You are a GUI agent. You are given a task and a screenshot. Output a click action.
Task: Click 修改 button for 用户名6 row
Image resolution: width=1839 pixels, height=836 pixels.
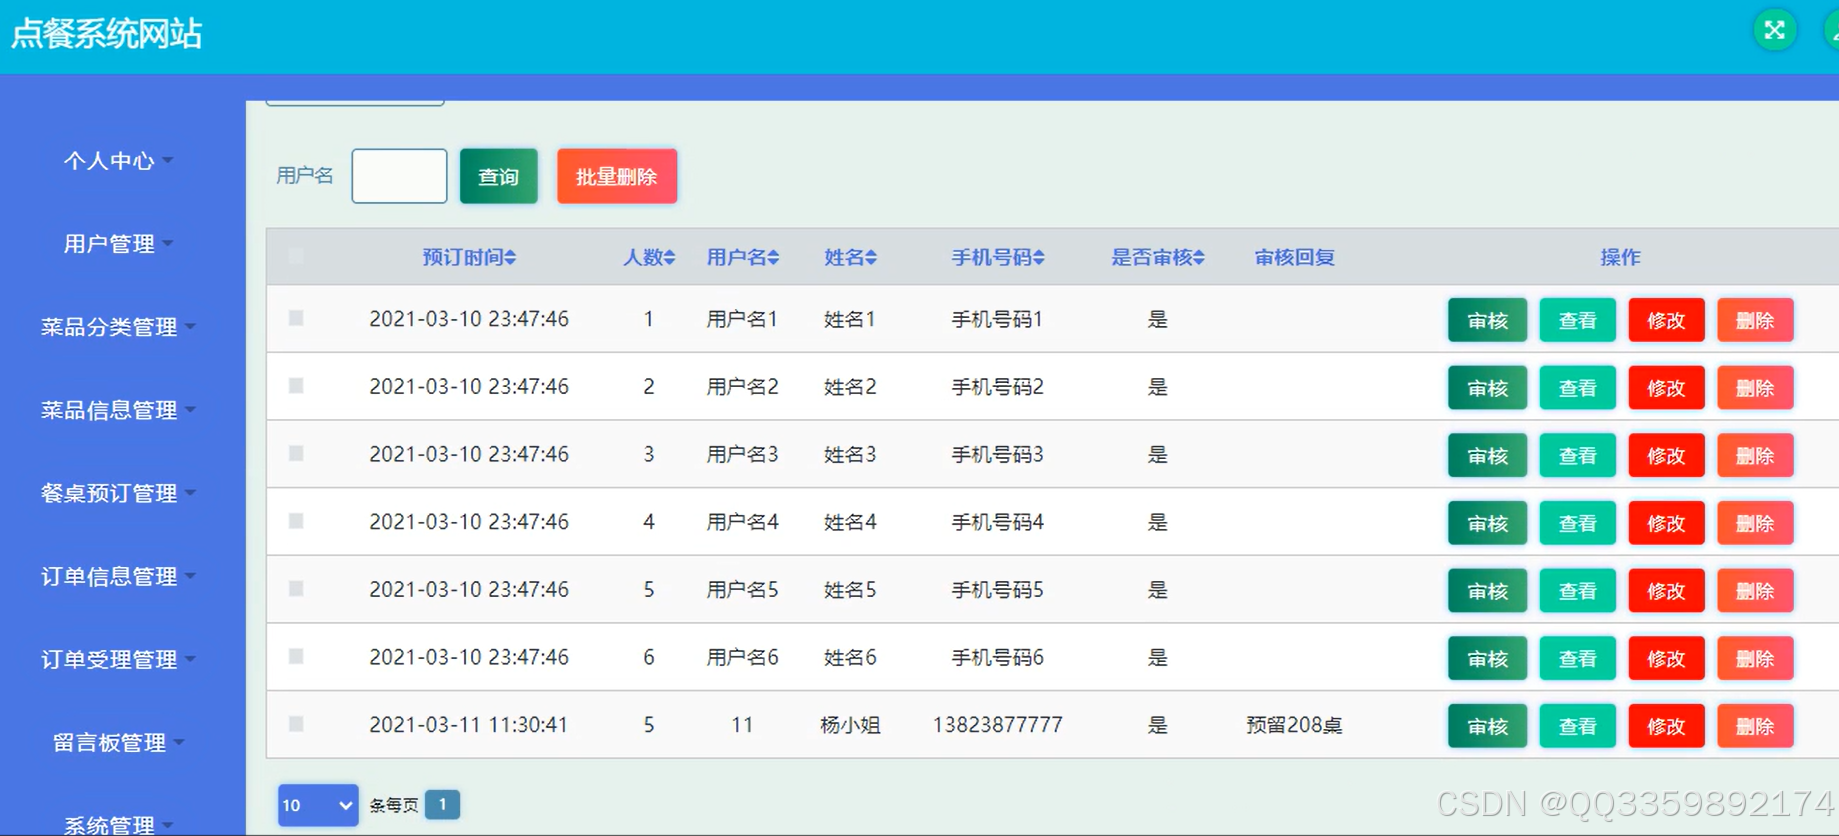(1666, 659)
